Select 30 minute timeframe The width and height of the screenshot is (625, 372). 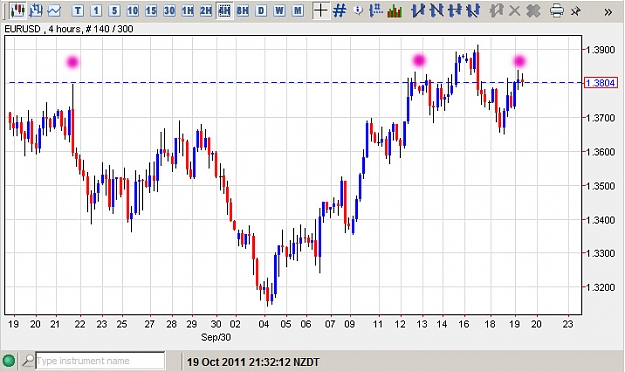click(169, 11)
